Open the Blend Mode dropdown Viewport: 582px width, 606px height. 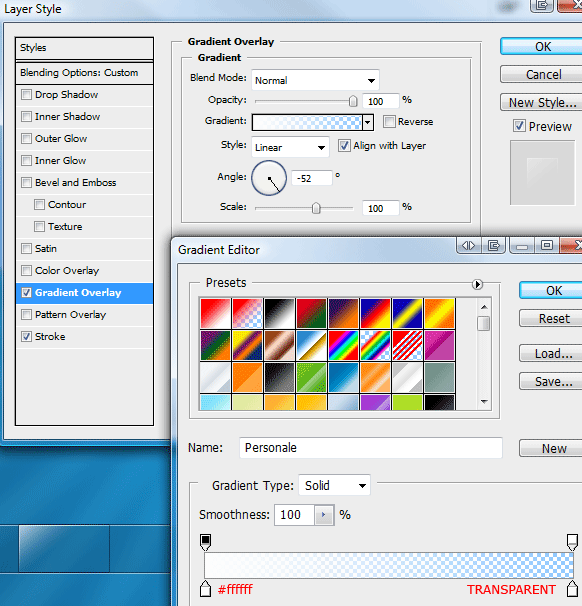(315, 80)
